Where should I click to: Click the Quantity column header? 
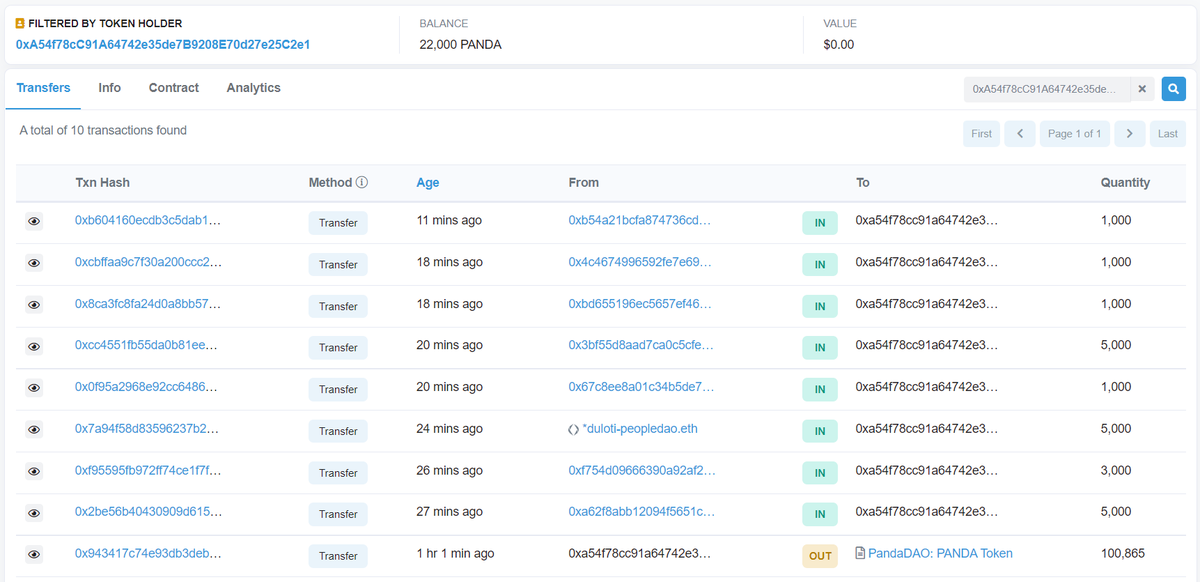click(x=1125, y=183)
